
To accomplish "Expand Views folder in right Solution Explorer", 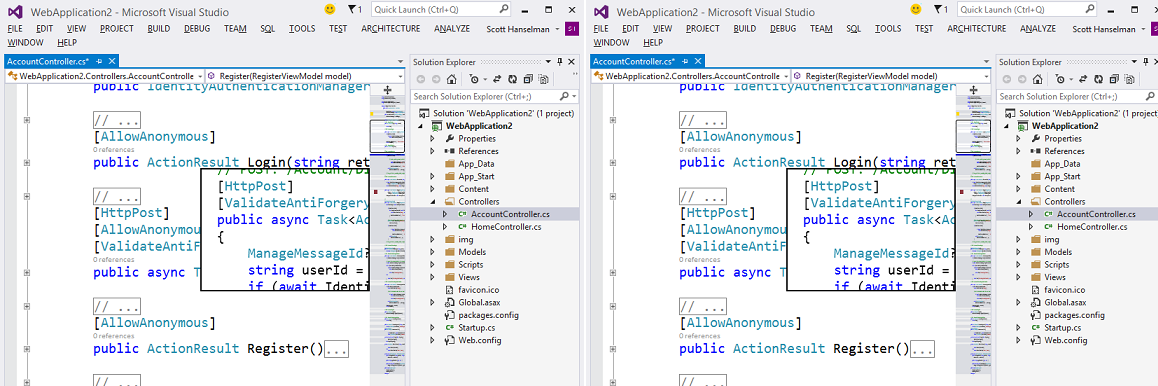I will [1019, 277].
